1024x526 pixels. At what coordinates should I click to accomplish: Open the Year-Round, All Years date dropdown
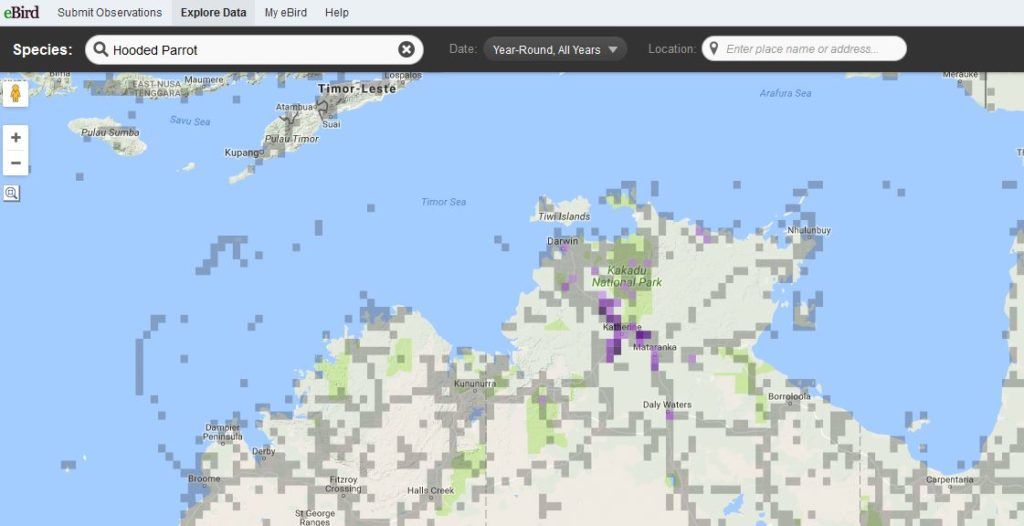(x=555, y=49)
